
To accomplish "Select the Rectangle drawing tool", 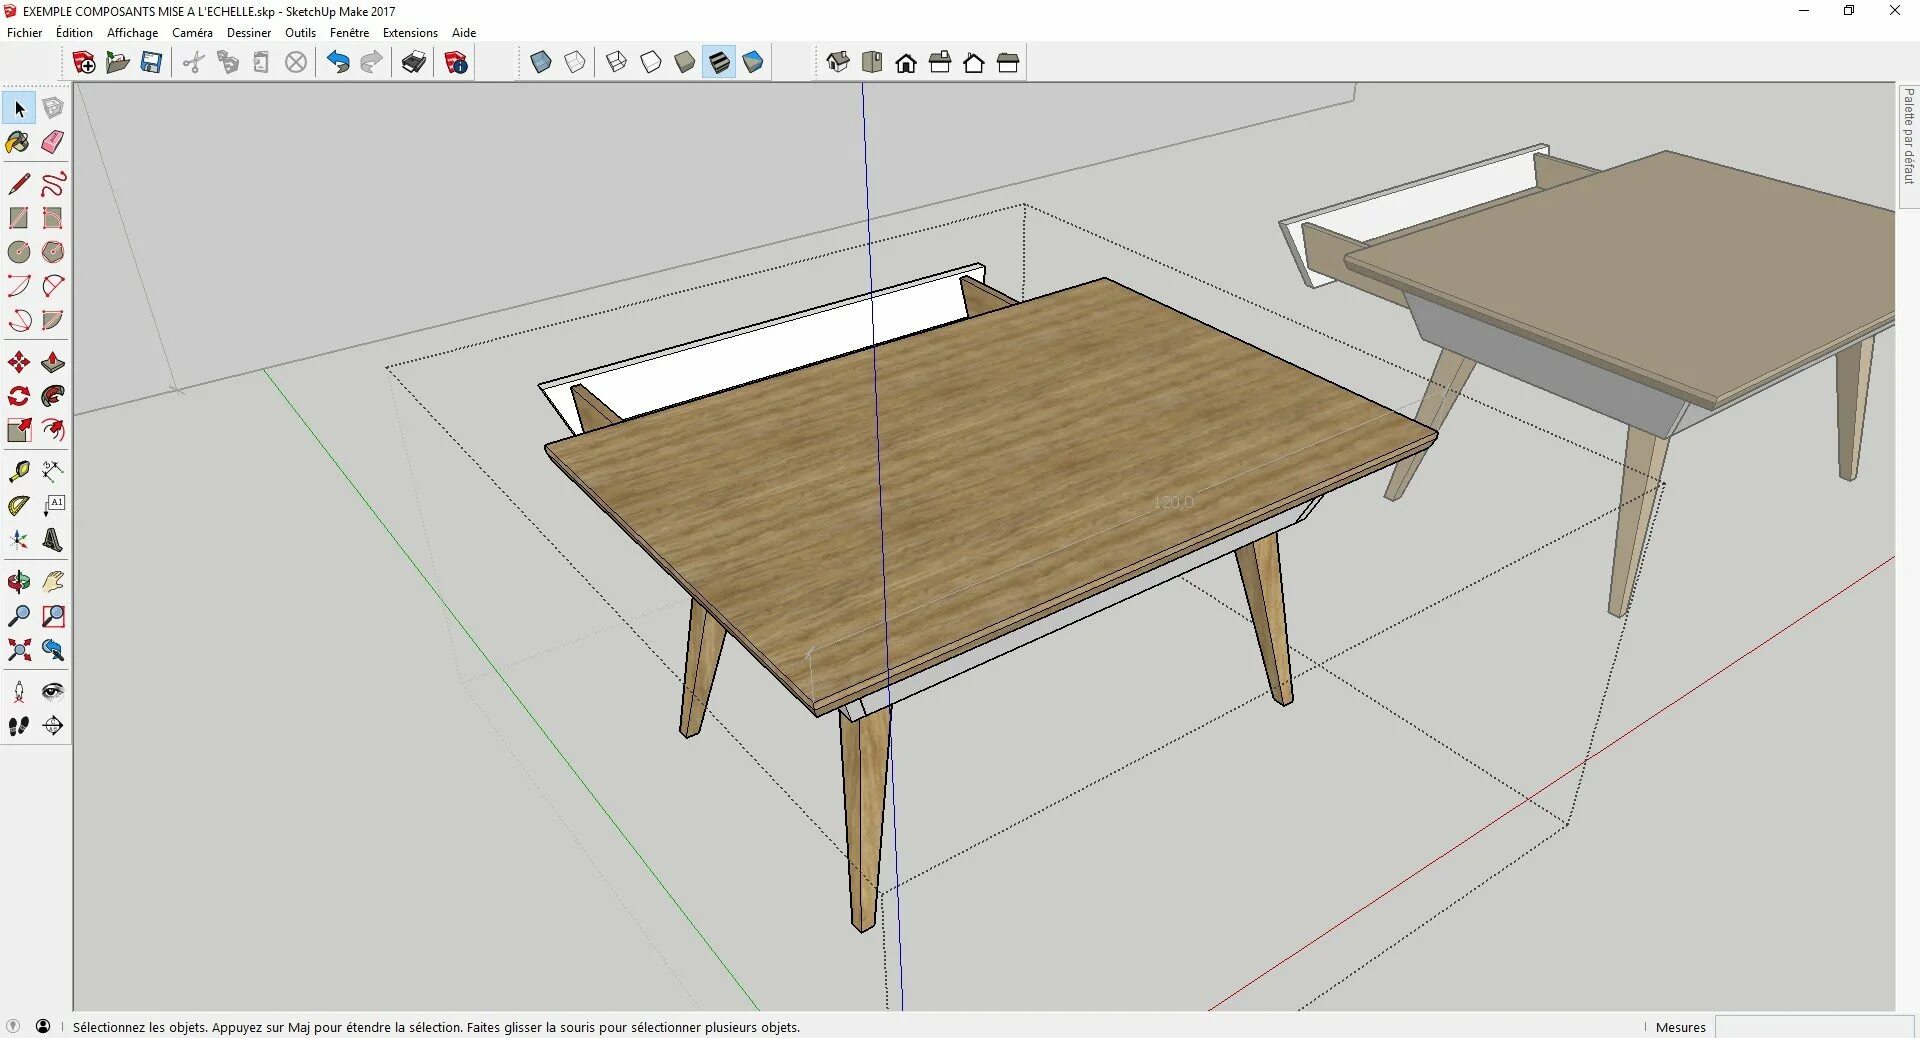I will point(19,218).
